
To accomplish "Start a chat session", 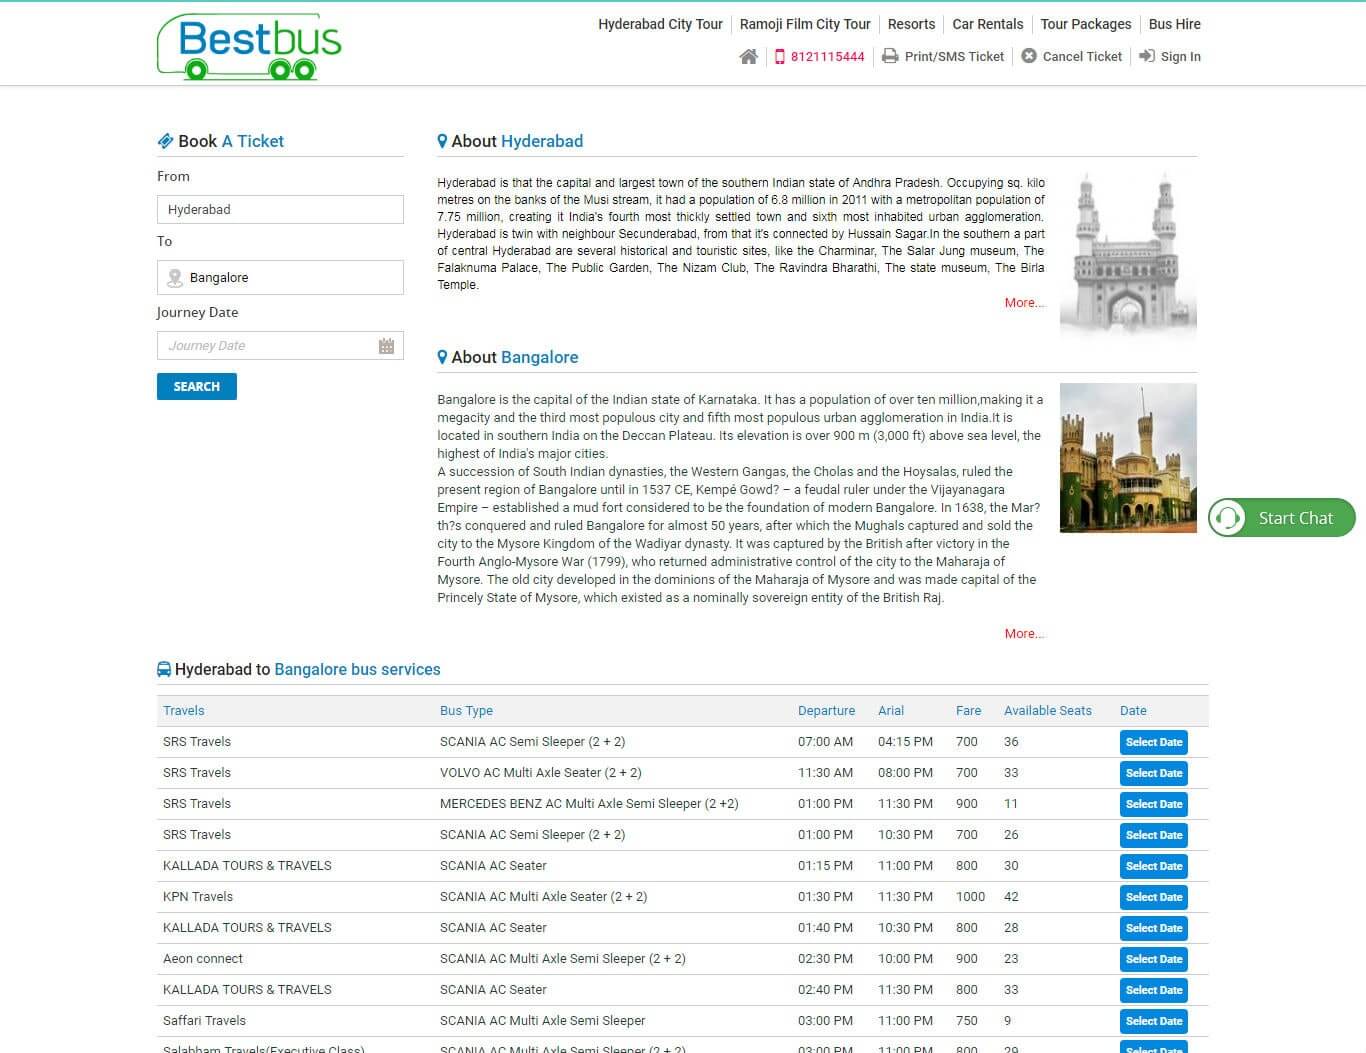I will (1282, 518).
